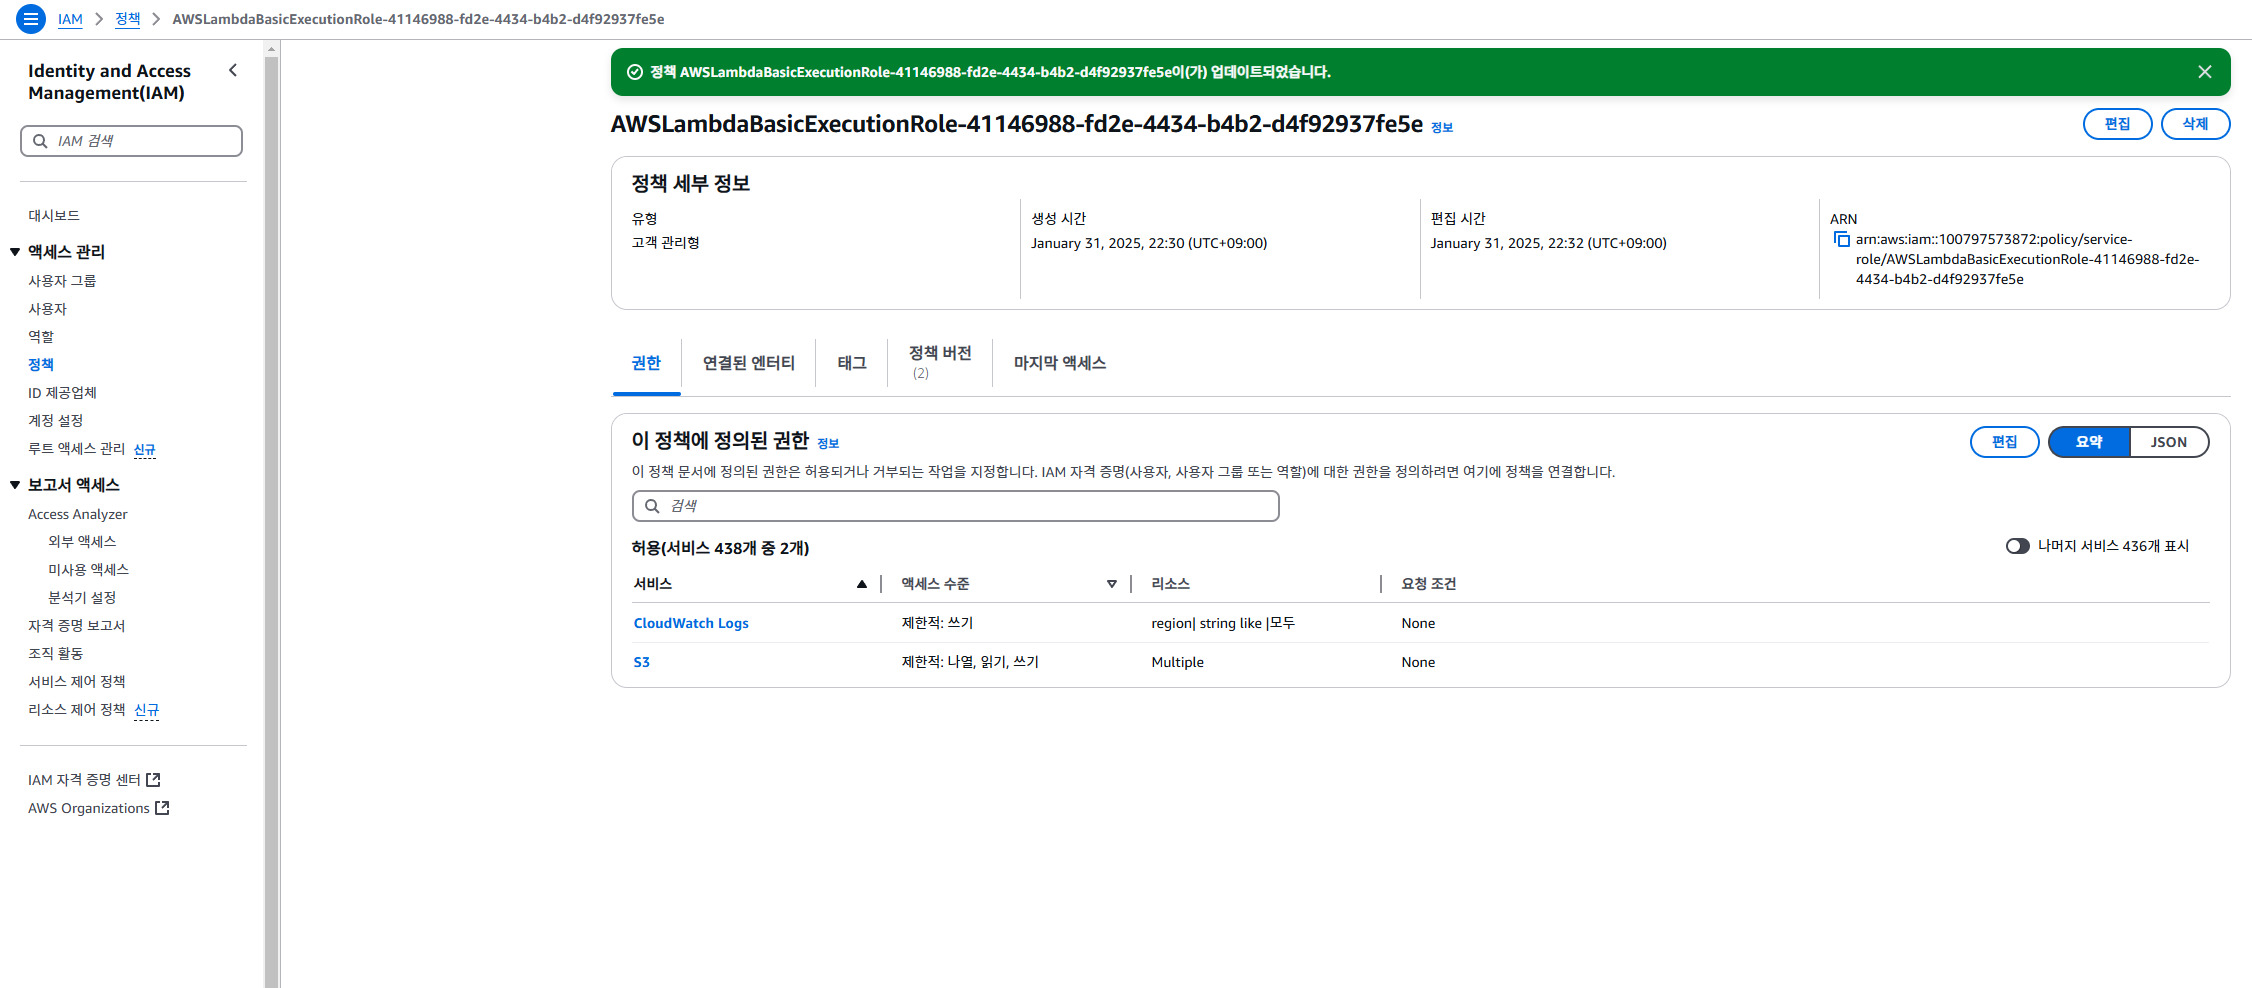Screen dimensions: 2252x988
Task: Select the 요약 view button
Action: (x=2089, y=442)
